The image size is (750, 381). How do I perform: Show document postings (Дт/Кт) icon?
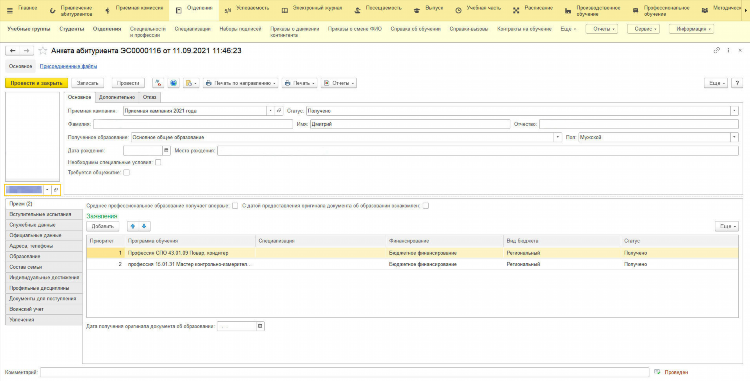[158, 83]
